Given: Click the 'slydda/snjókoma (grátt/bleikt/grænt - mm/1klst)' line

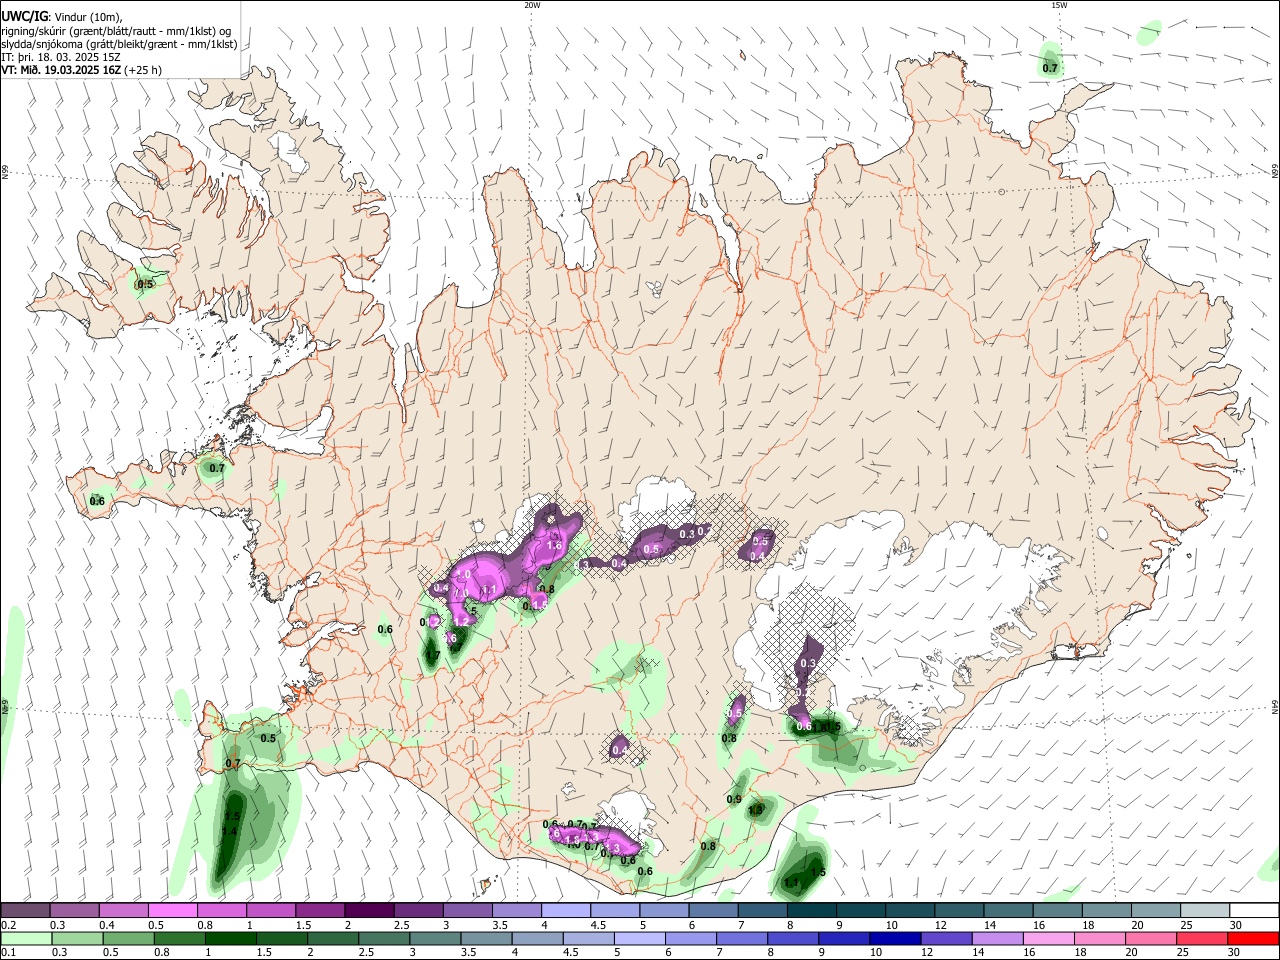Looking at the screenshot, I should (x=119, y=44).
